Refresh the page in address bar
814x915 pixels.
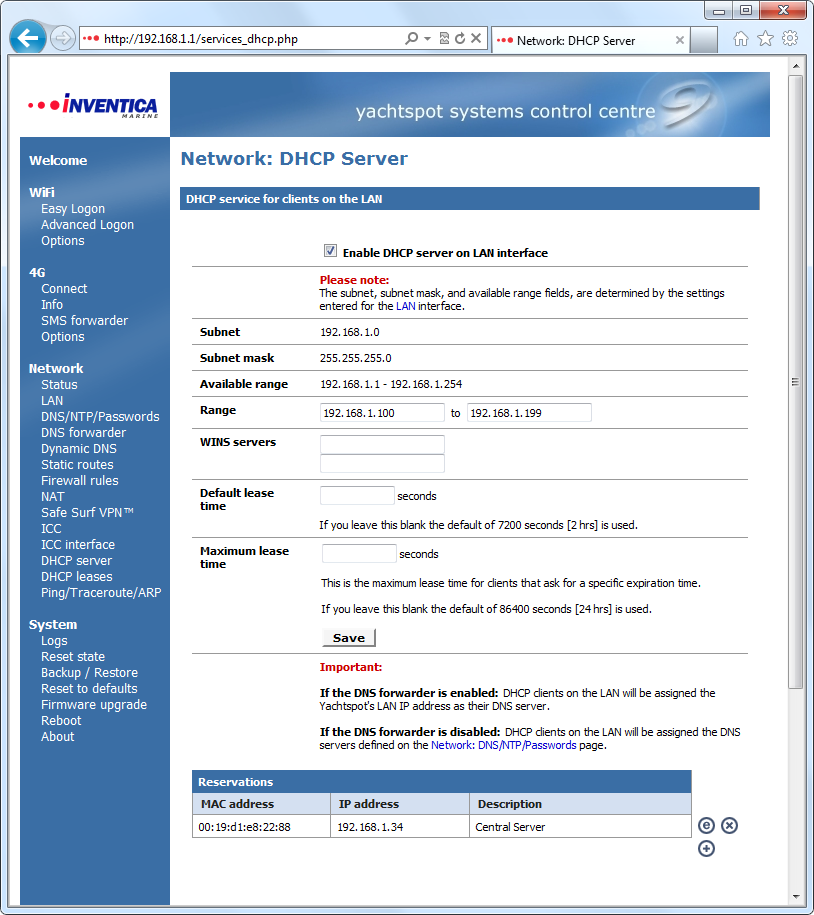[x=460, y=39]
